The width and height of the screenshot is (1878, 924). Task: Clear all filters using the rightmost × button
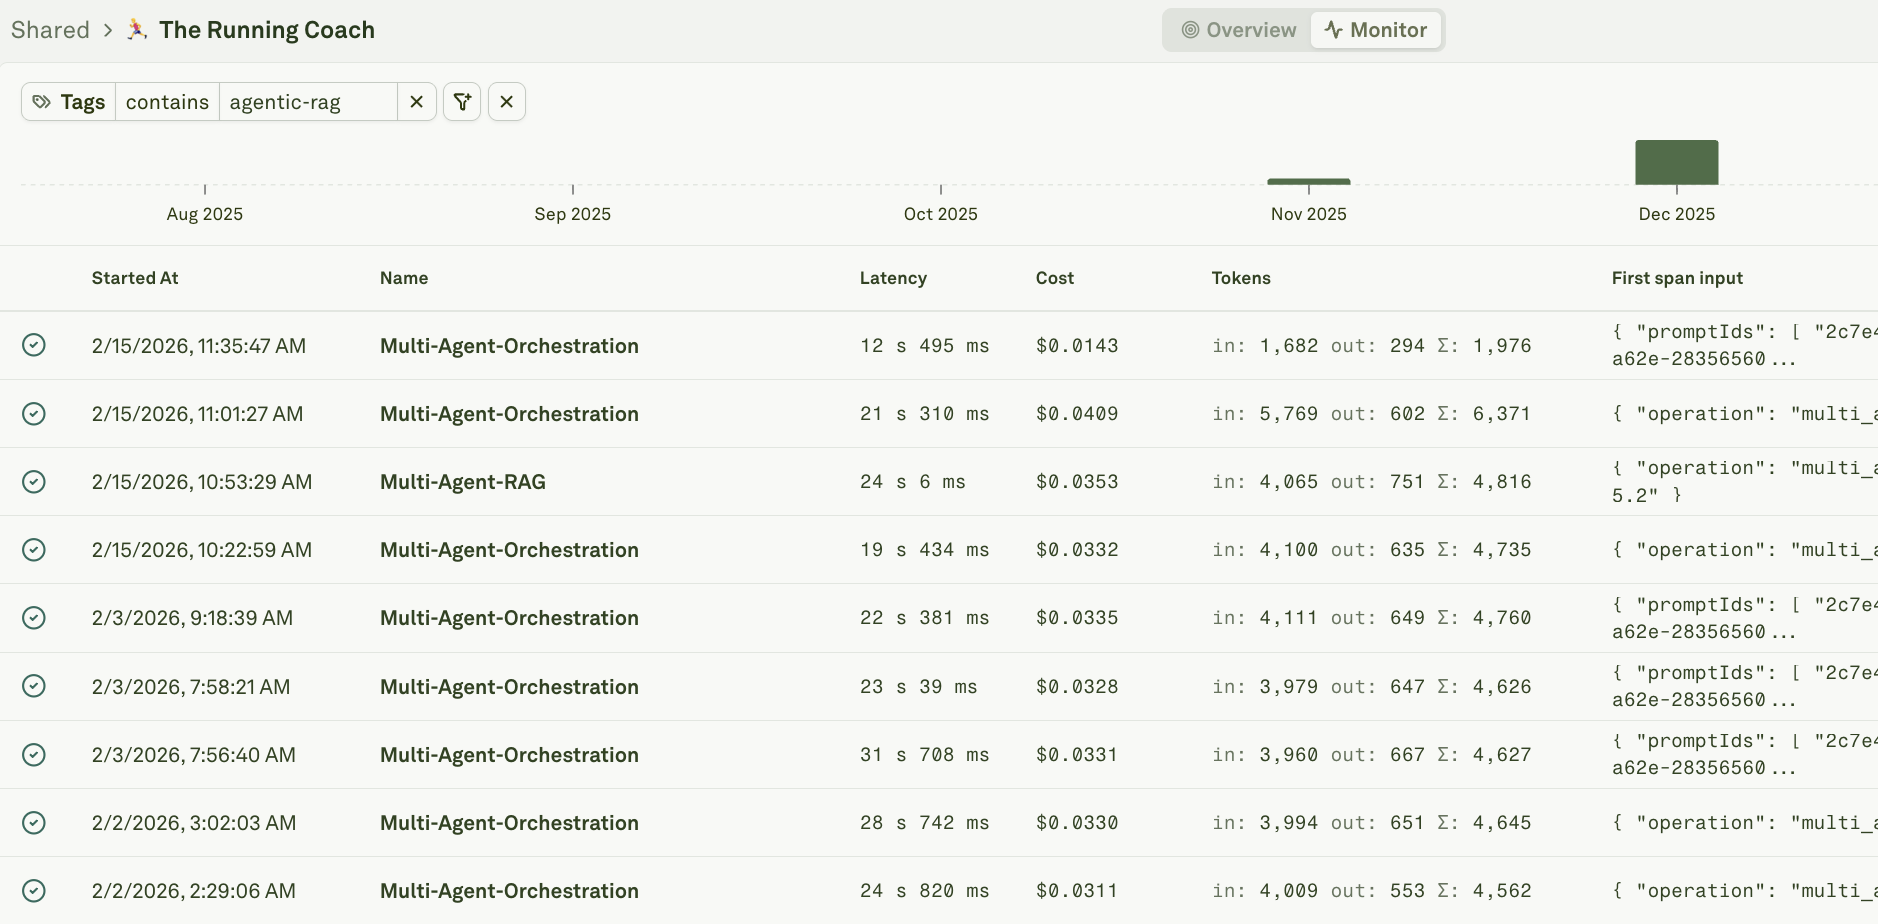coord(507,101)
